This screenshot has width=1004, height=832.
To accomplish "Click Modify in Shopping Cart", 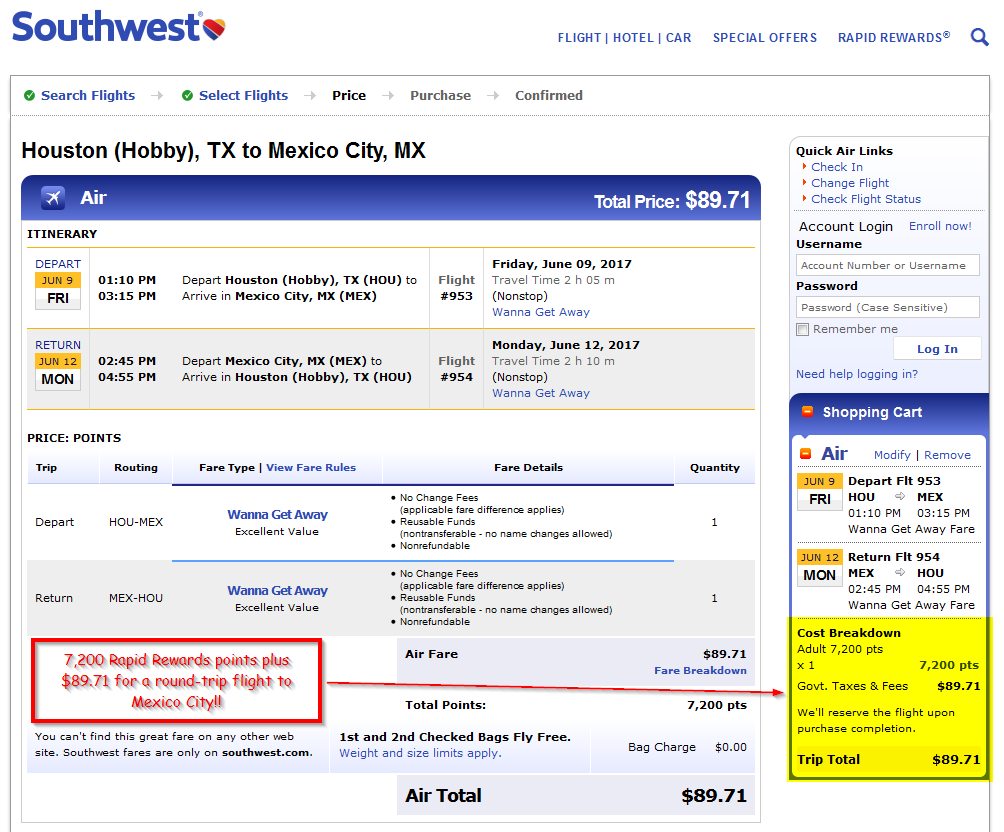I will (892, 455).
